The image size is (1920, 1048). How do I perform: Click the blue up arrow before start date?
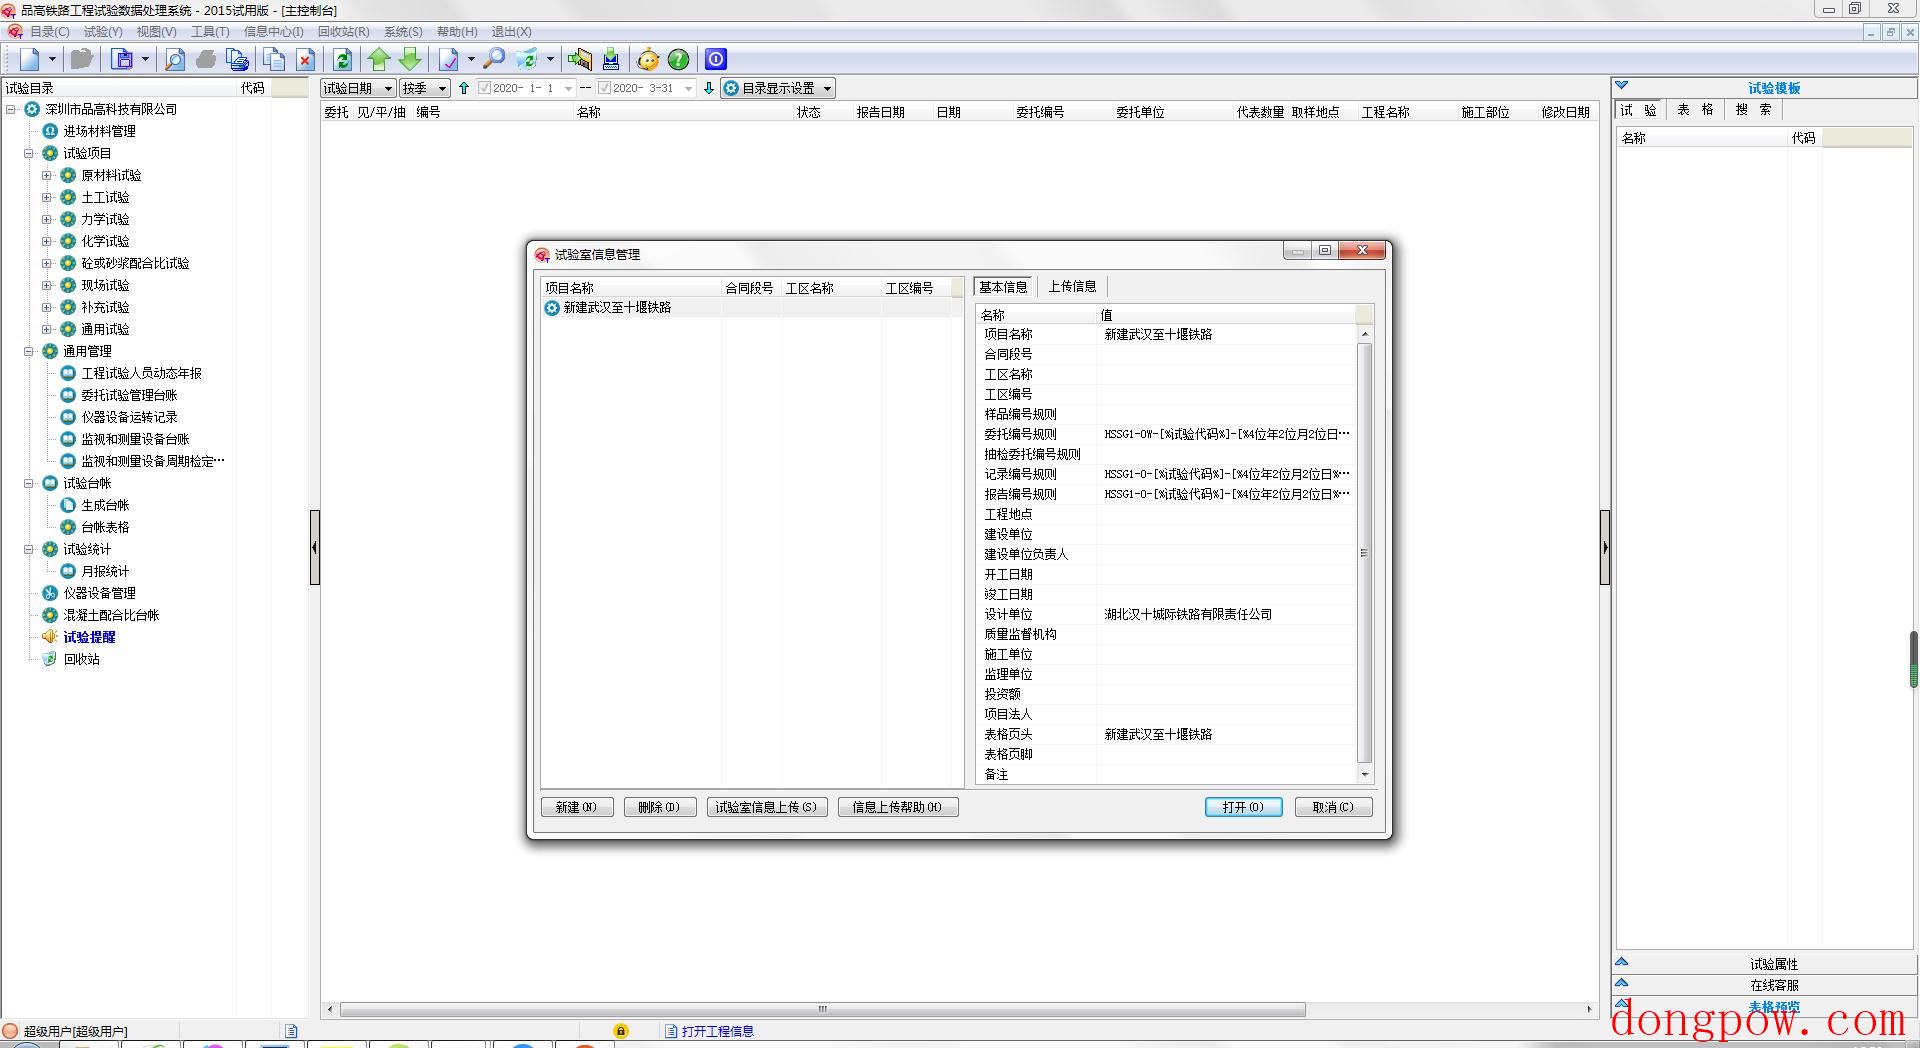pyautogui.click(x=464, y=88)
